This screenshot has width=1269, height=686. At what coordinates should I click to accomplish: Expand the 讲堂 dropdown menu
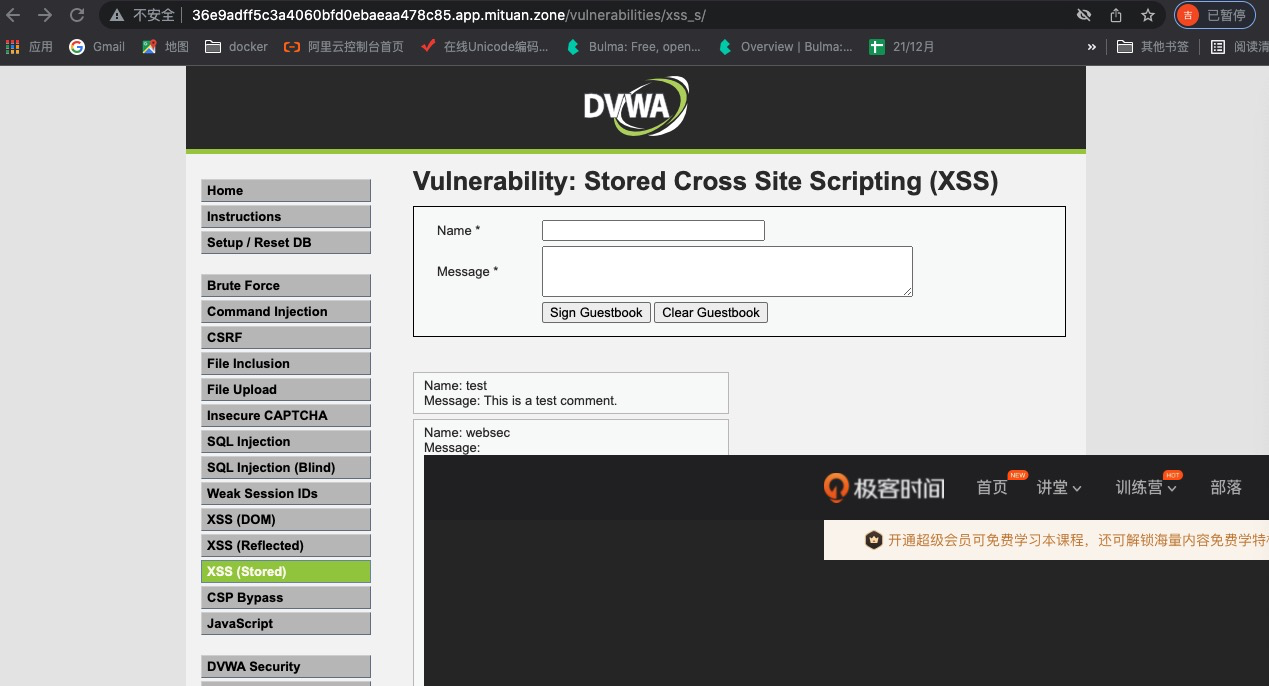click(x=1059, y=488)
